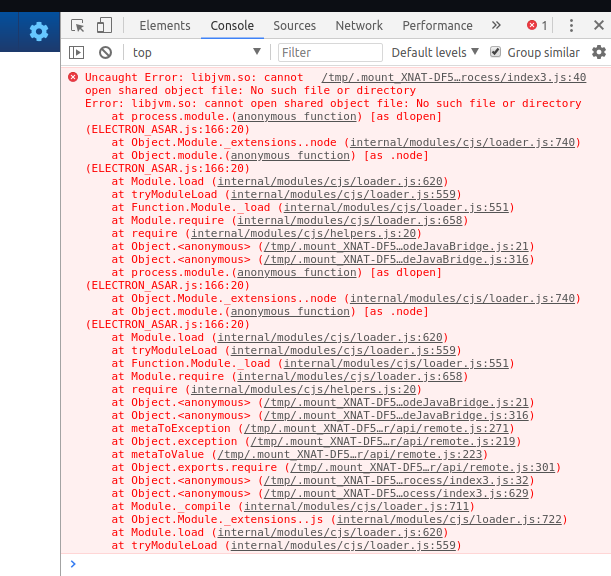Open the DevTools three-dot menu
Viewport: 611px width, 576px height.
pos(573,26)
